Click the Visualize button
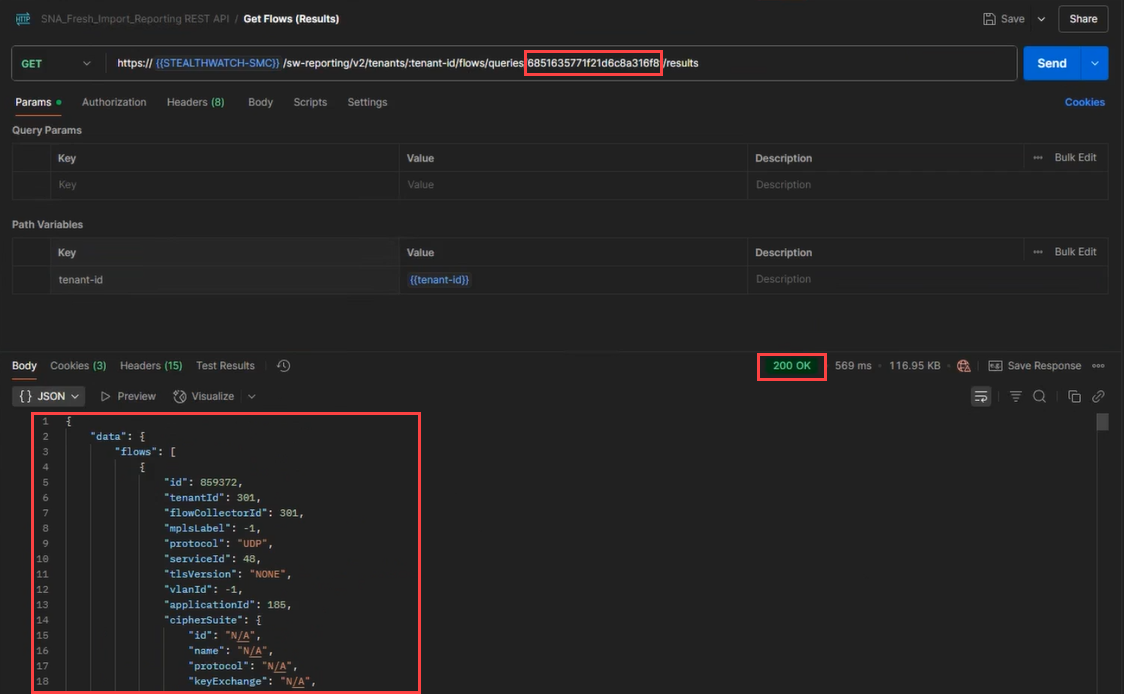1124x694 pixels. 204,397
